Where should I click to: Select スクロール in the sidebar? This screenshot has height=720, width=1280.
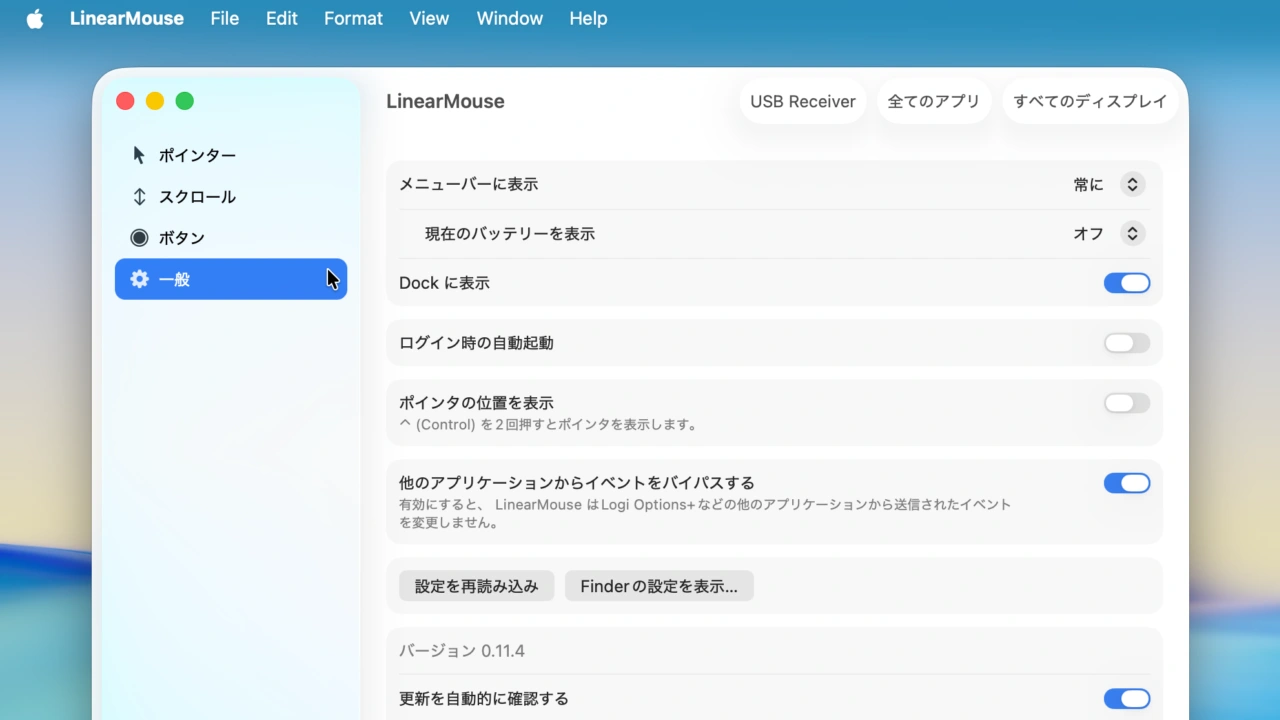(231, 197)
